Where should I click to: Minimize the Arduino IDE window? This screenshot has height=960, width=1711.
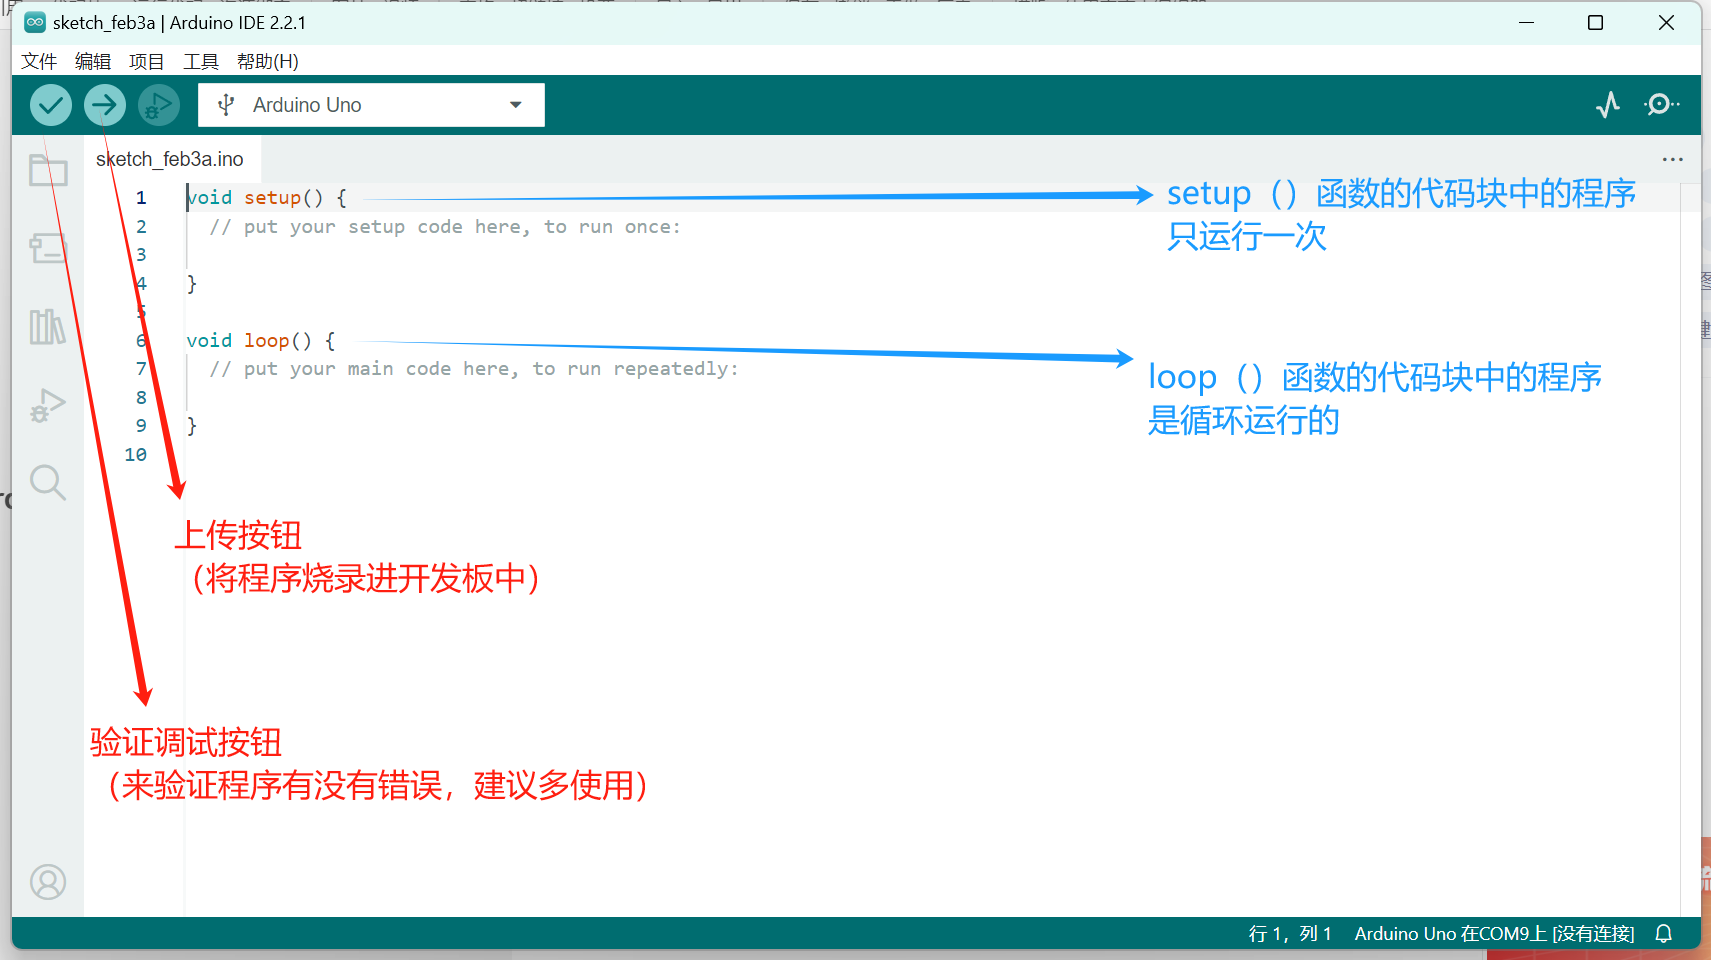click(1527, 22)
